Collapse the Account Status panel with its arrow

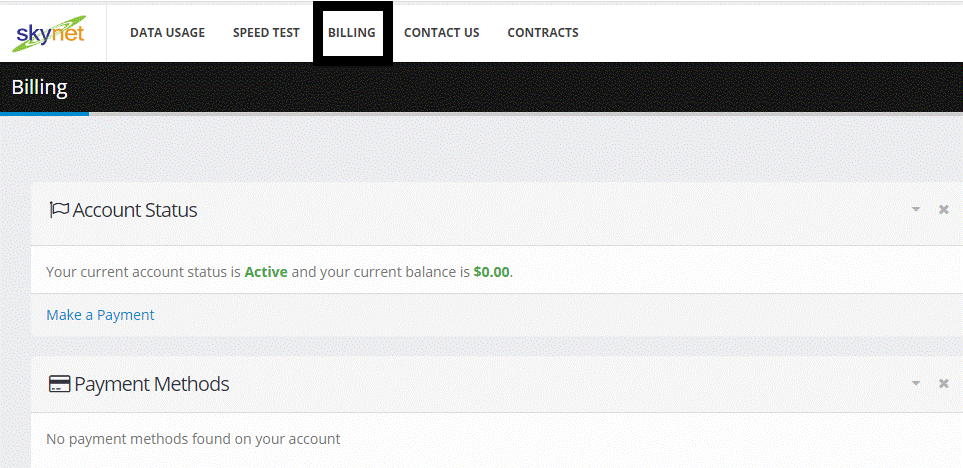(x=916, y=210)
